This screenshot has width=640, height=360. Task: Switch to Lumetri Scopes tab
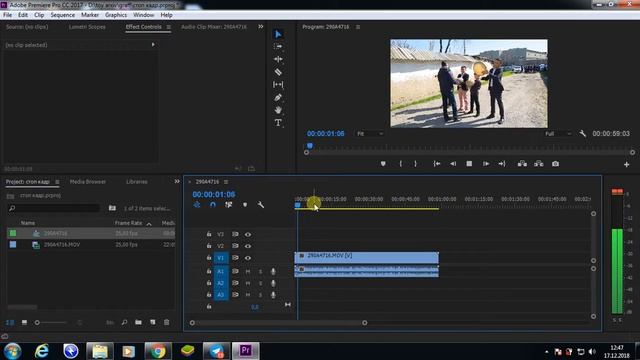tap(87, 27)
